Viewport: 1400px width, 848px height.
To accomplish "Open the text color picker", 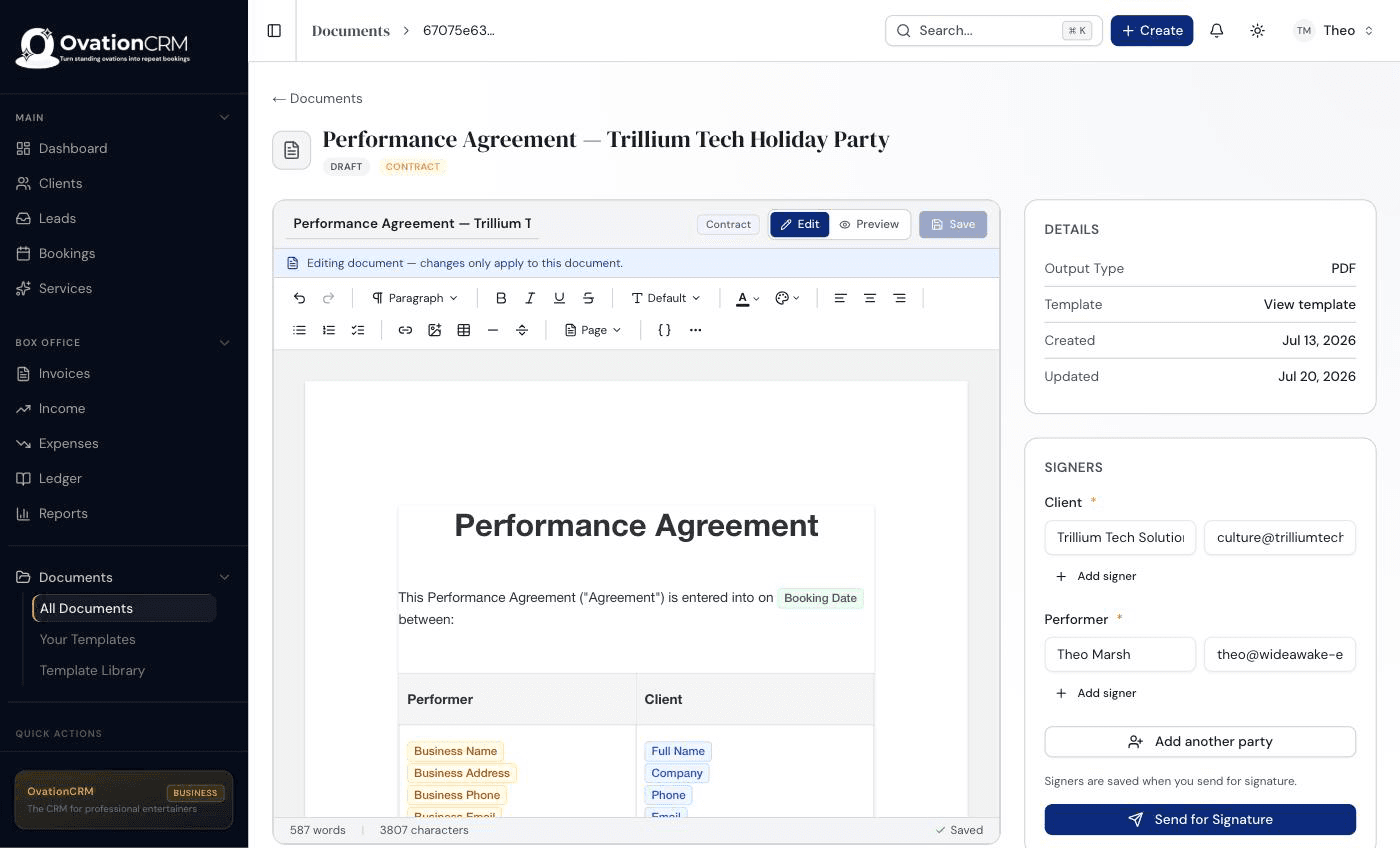I will point(748,298).
